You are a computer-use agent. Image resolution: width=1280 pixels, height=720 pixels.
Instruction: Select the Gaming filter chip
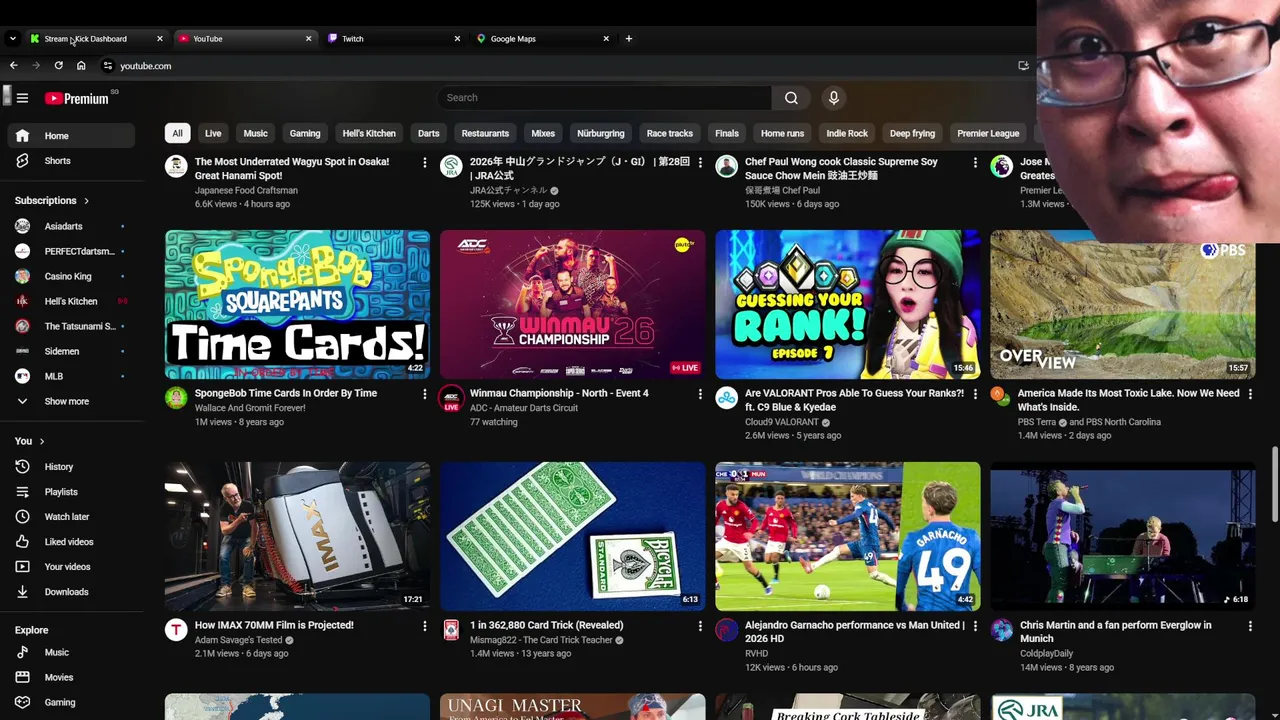point(305,133)
